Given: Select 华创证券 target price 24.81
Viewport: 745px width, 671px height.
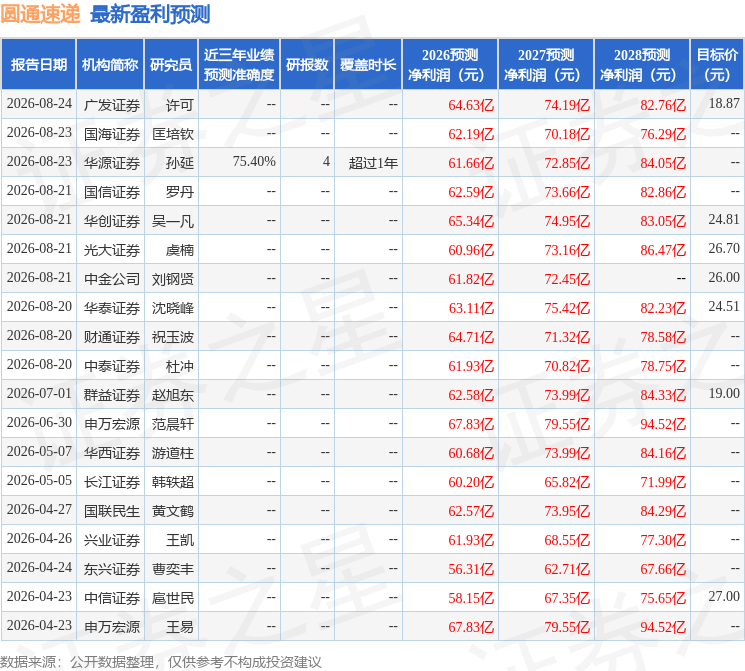Looking at the screenshot, I should [x=724, y=220].
